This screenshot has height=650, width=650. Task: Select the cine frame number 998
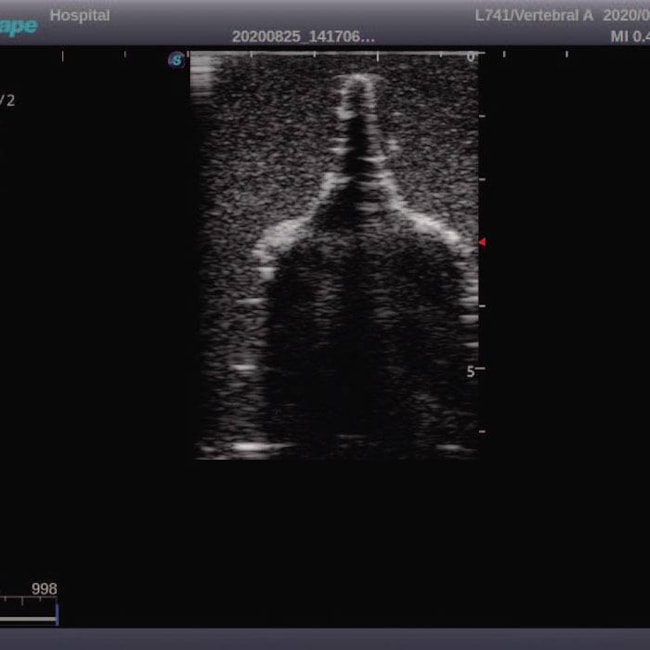coord(44,590)
